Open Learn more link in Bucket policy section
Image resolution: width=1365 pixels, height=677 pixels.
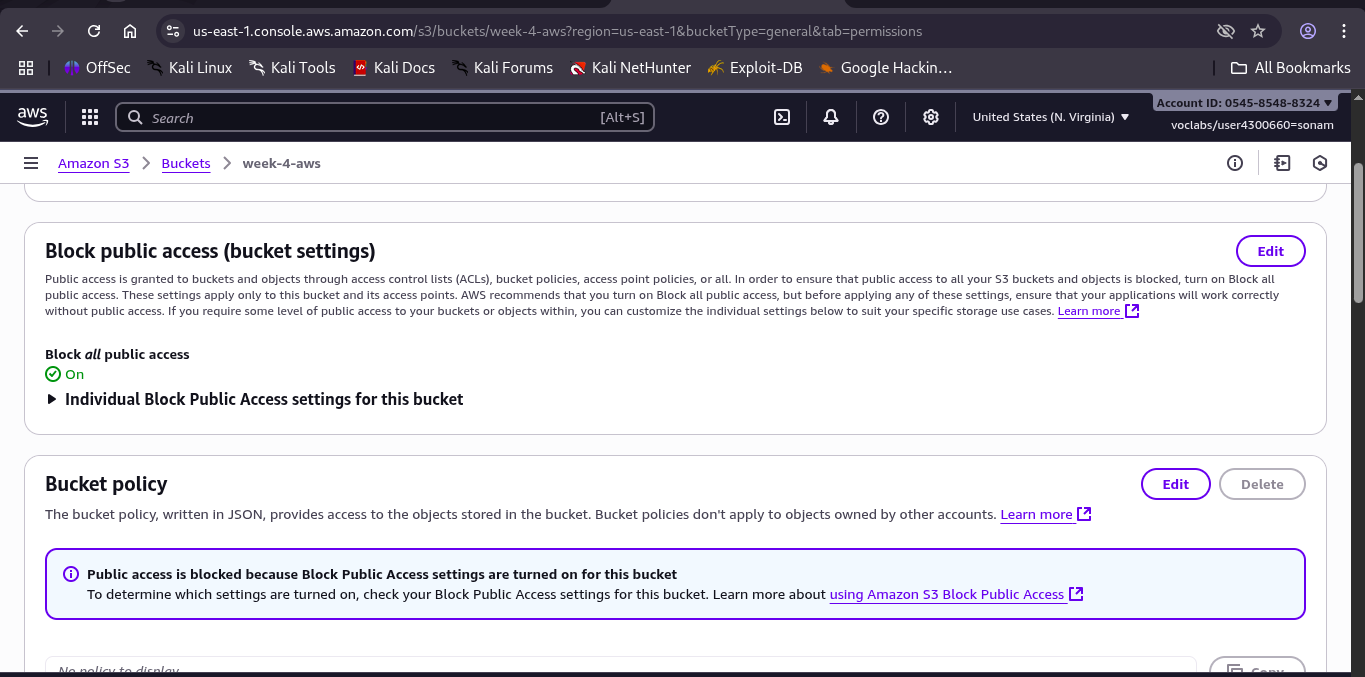[1045, 514]
